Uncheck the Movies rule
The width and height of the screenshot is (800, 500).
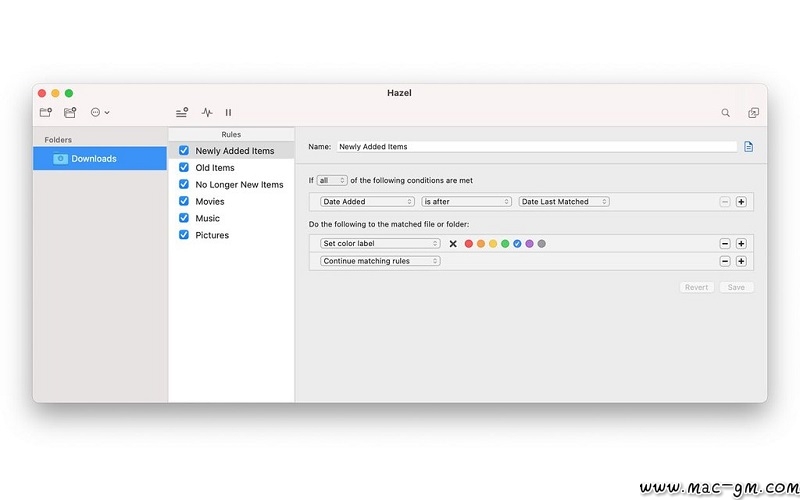coord(184,201)
